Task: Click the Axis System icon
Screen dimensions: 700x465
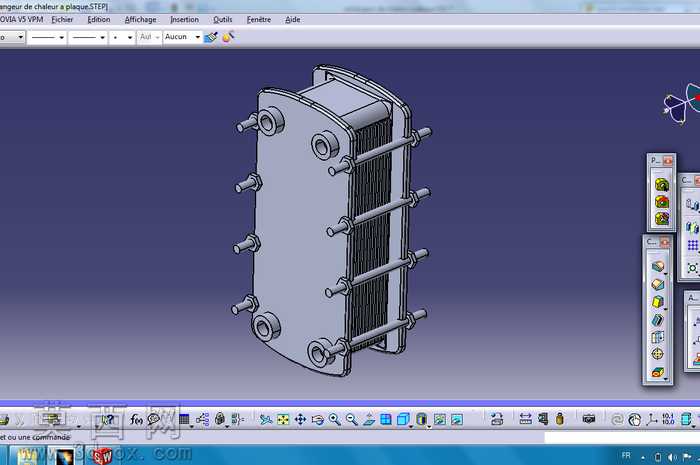Action: (652, 419)
